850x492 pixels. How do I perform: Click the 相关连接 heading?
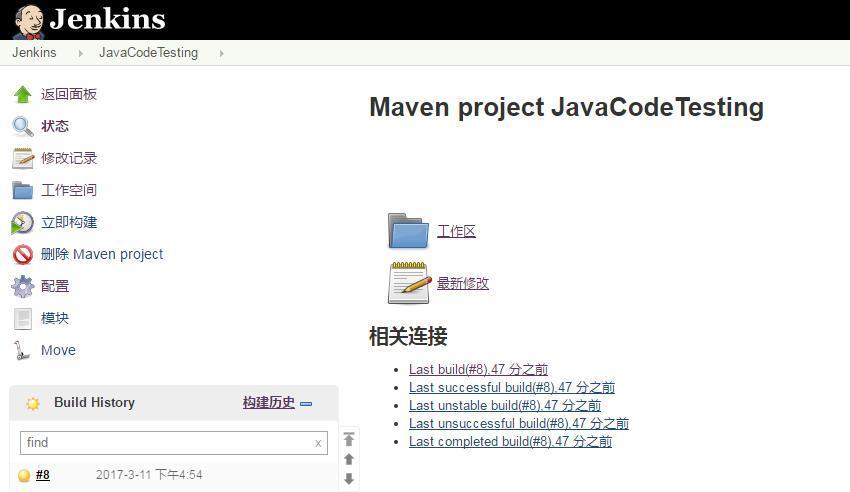pyautogui.click(x=408, y=336)
